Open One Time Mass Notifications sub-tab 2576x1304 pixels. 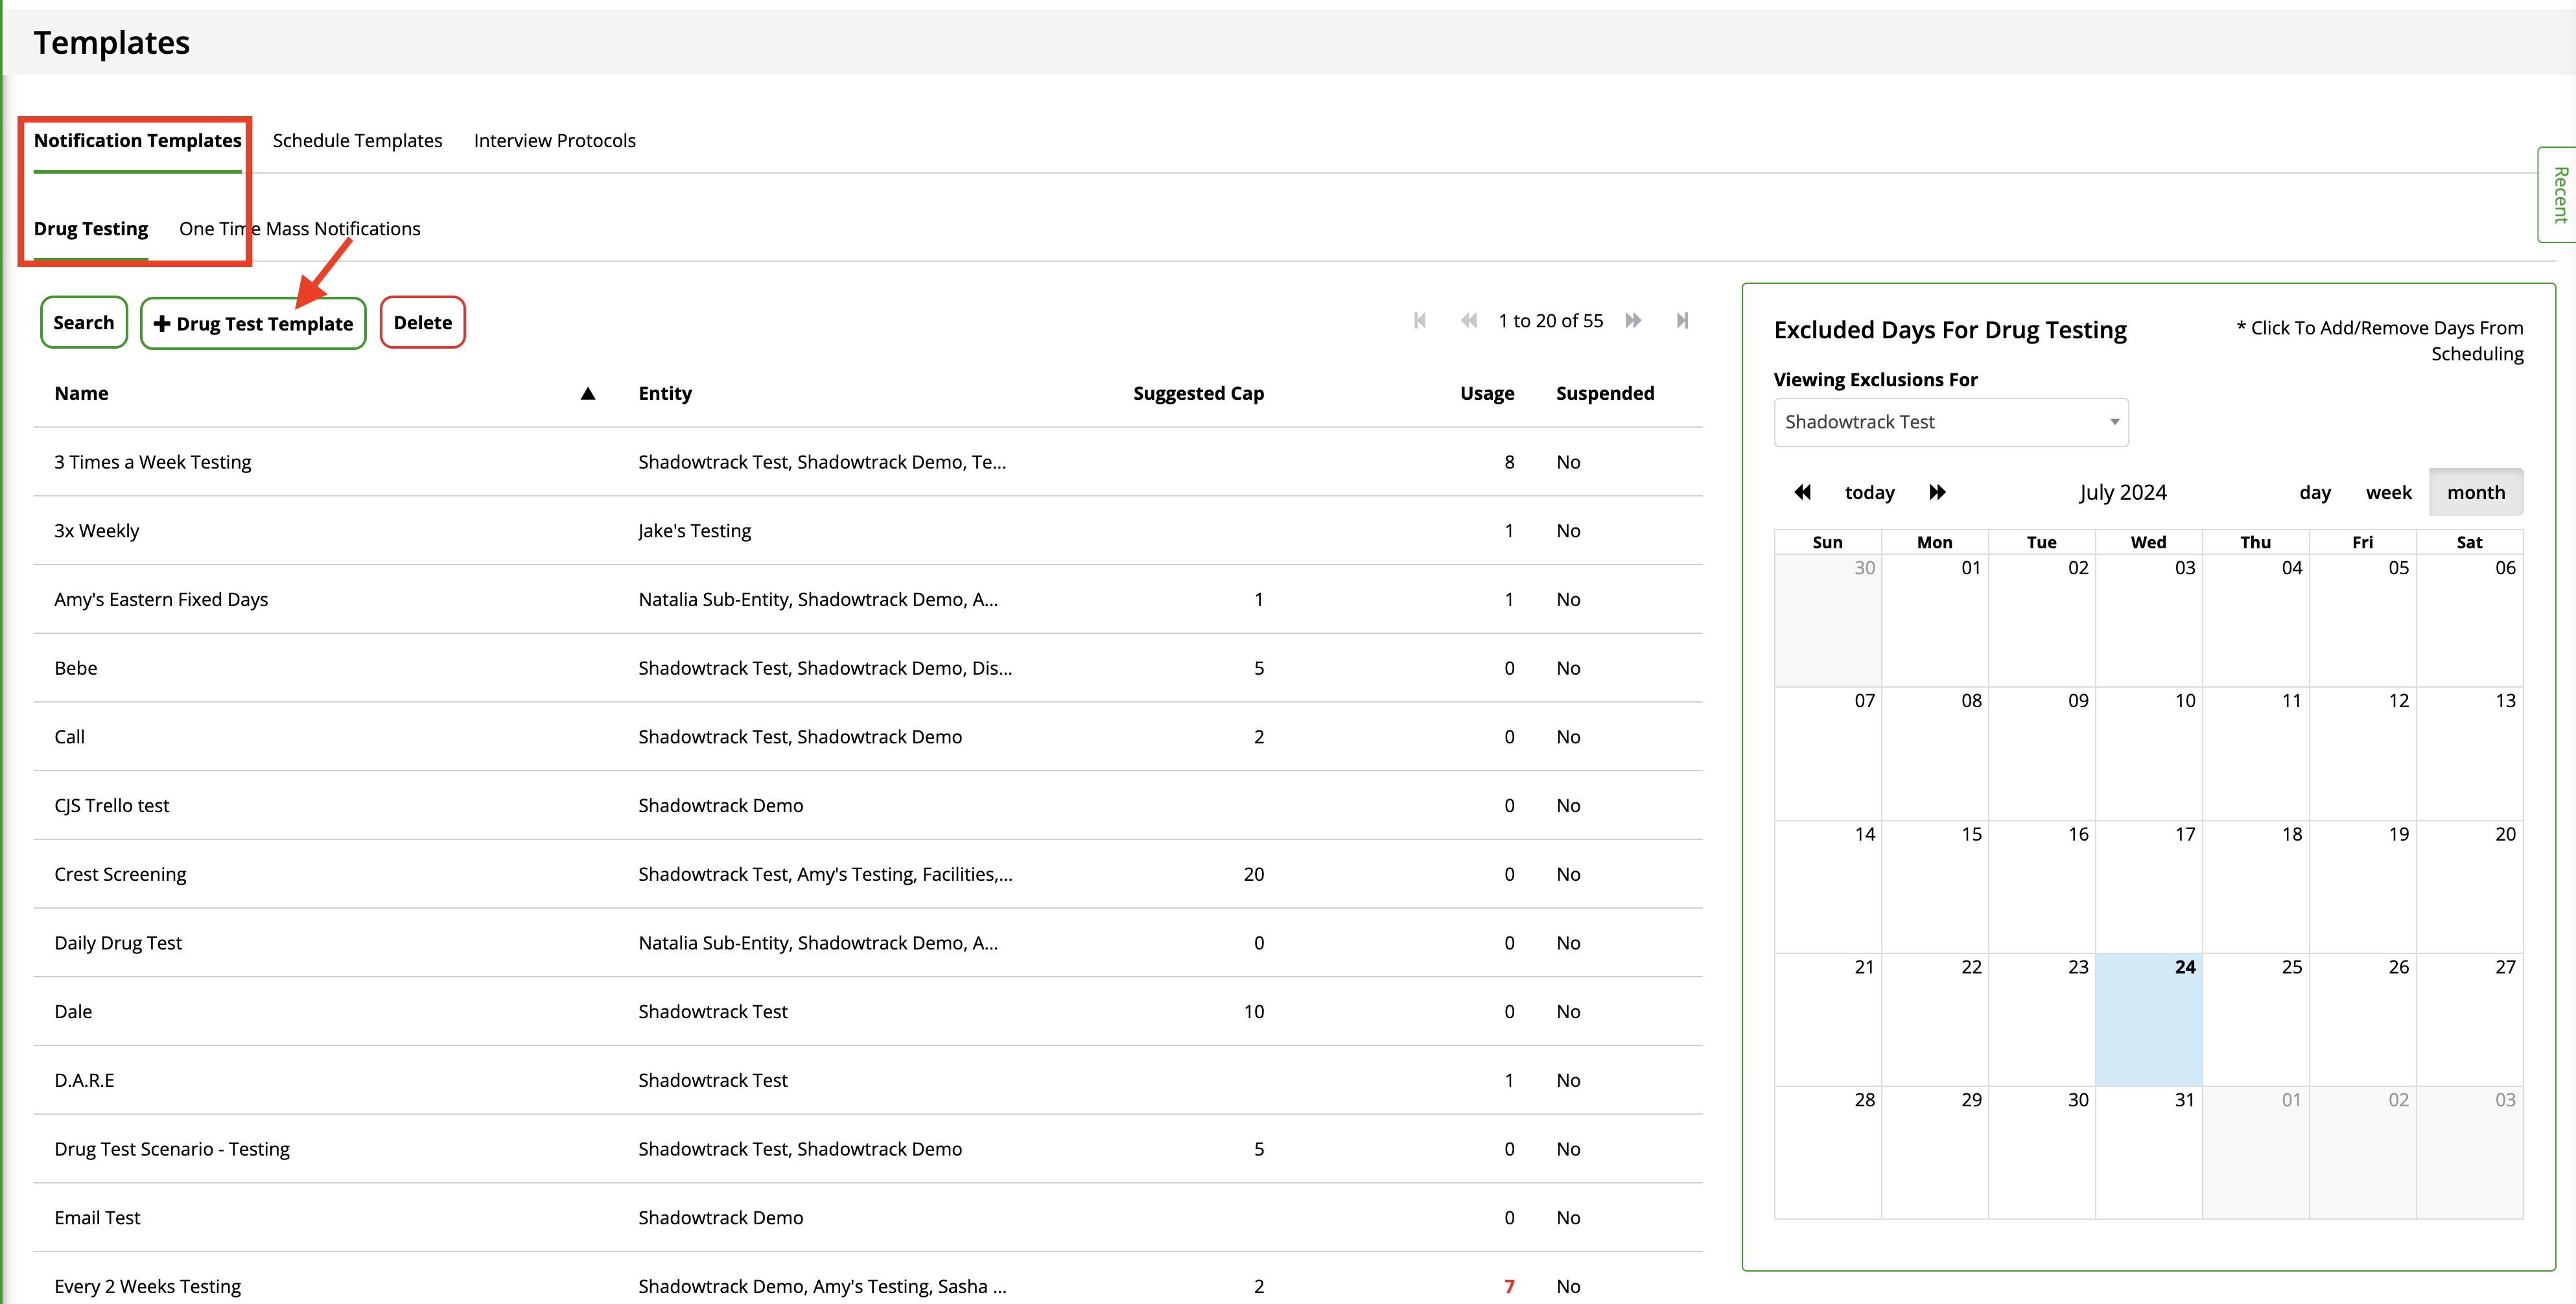click(299, 229)
